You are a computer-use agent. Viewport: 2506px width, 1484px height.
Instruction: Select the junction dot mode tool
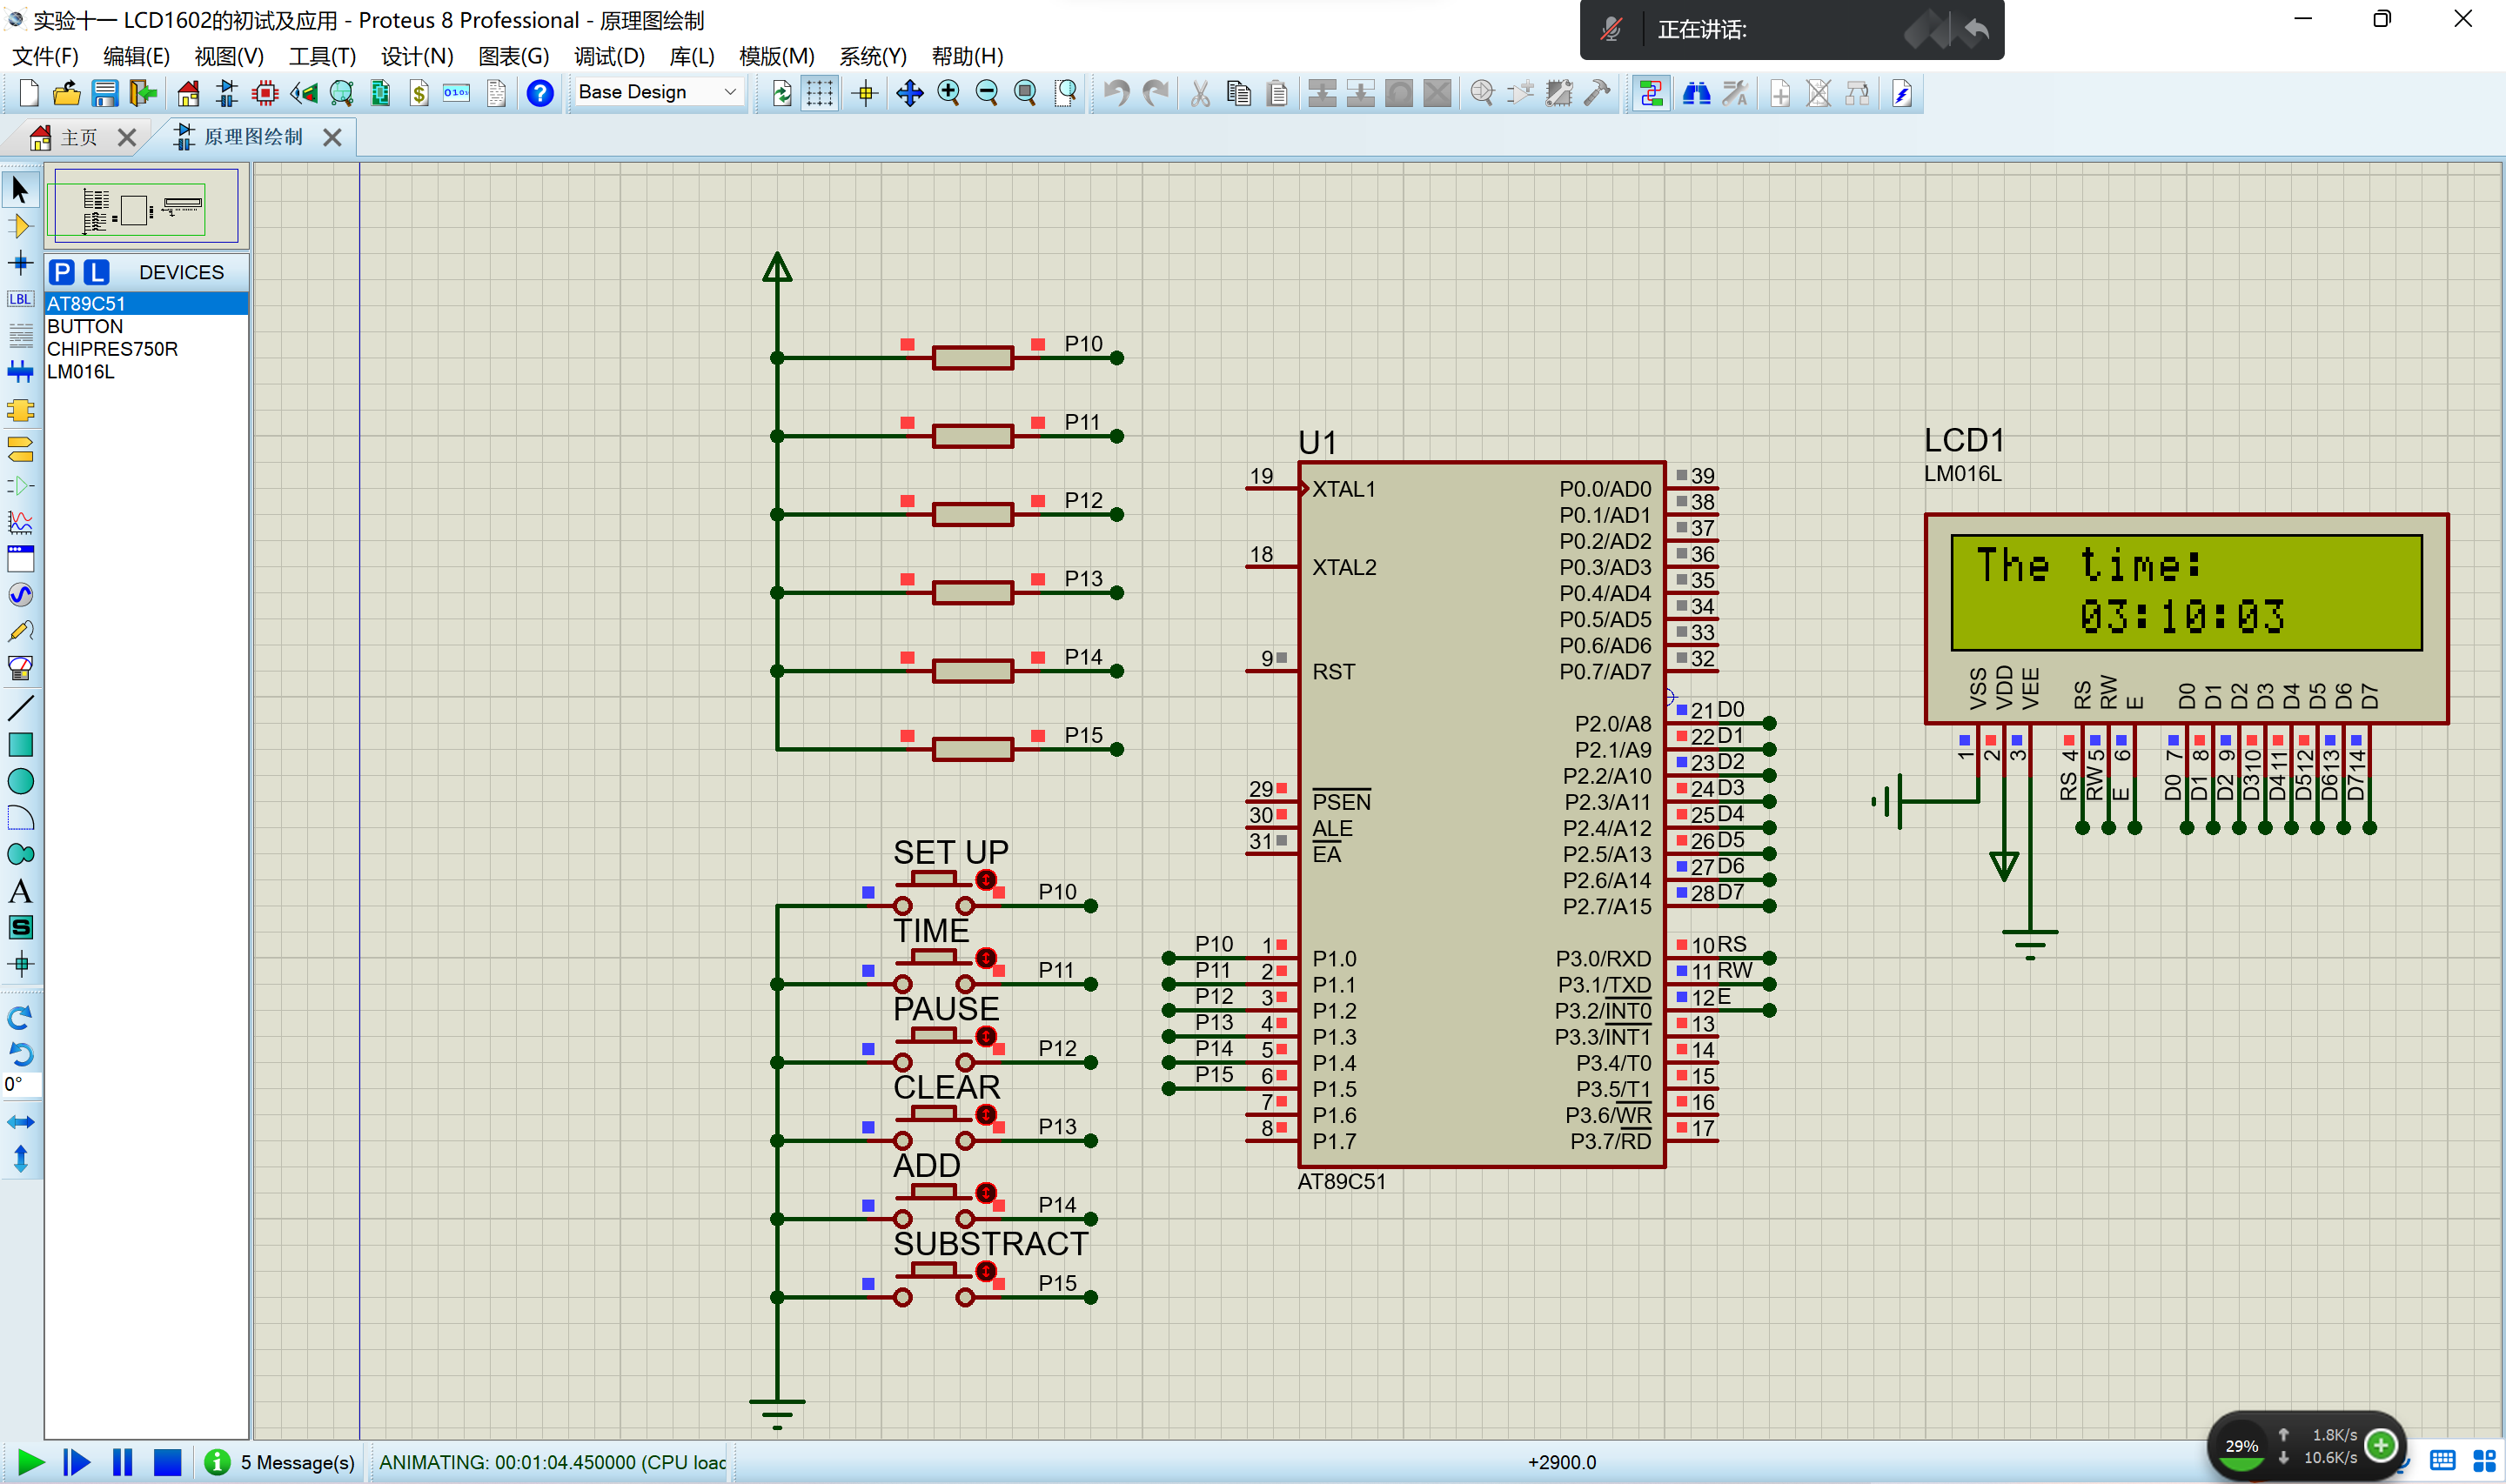pos(20,263)
